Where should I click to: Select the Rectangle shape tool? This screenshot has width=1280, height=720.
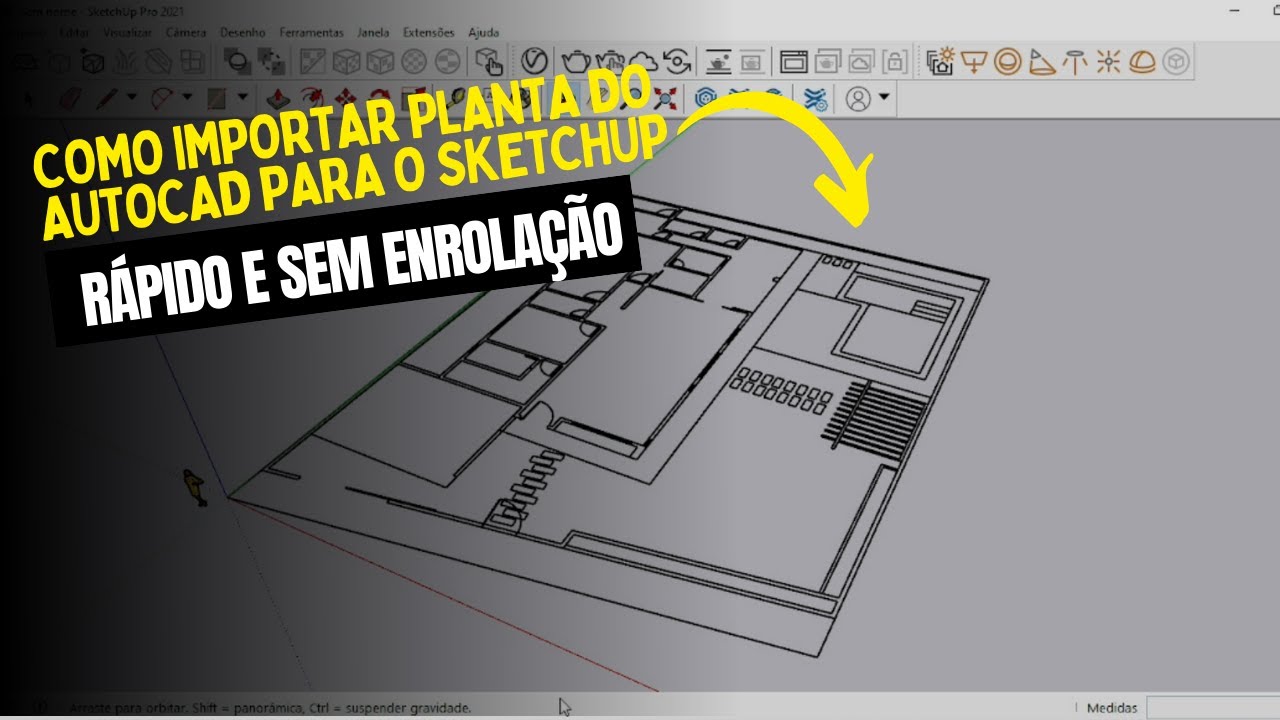[x=216, y=98]
